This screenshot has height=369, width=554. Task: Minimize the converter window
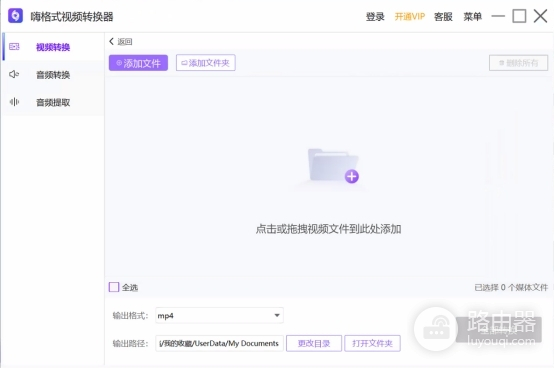click(x=498, y=16)
